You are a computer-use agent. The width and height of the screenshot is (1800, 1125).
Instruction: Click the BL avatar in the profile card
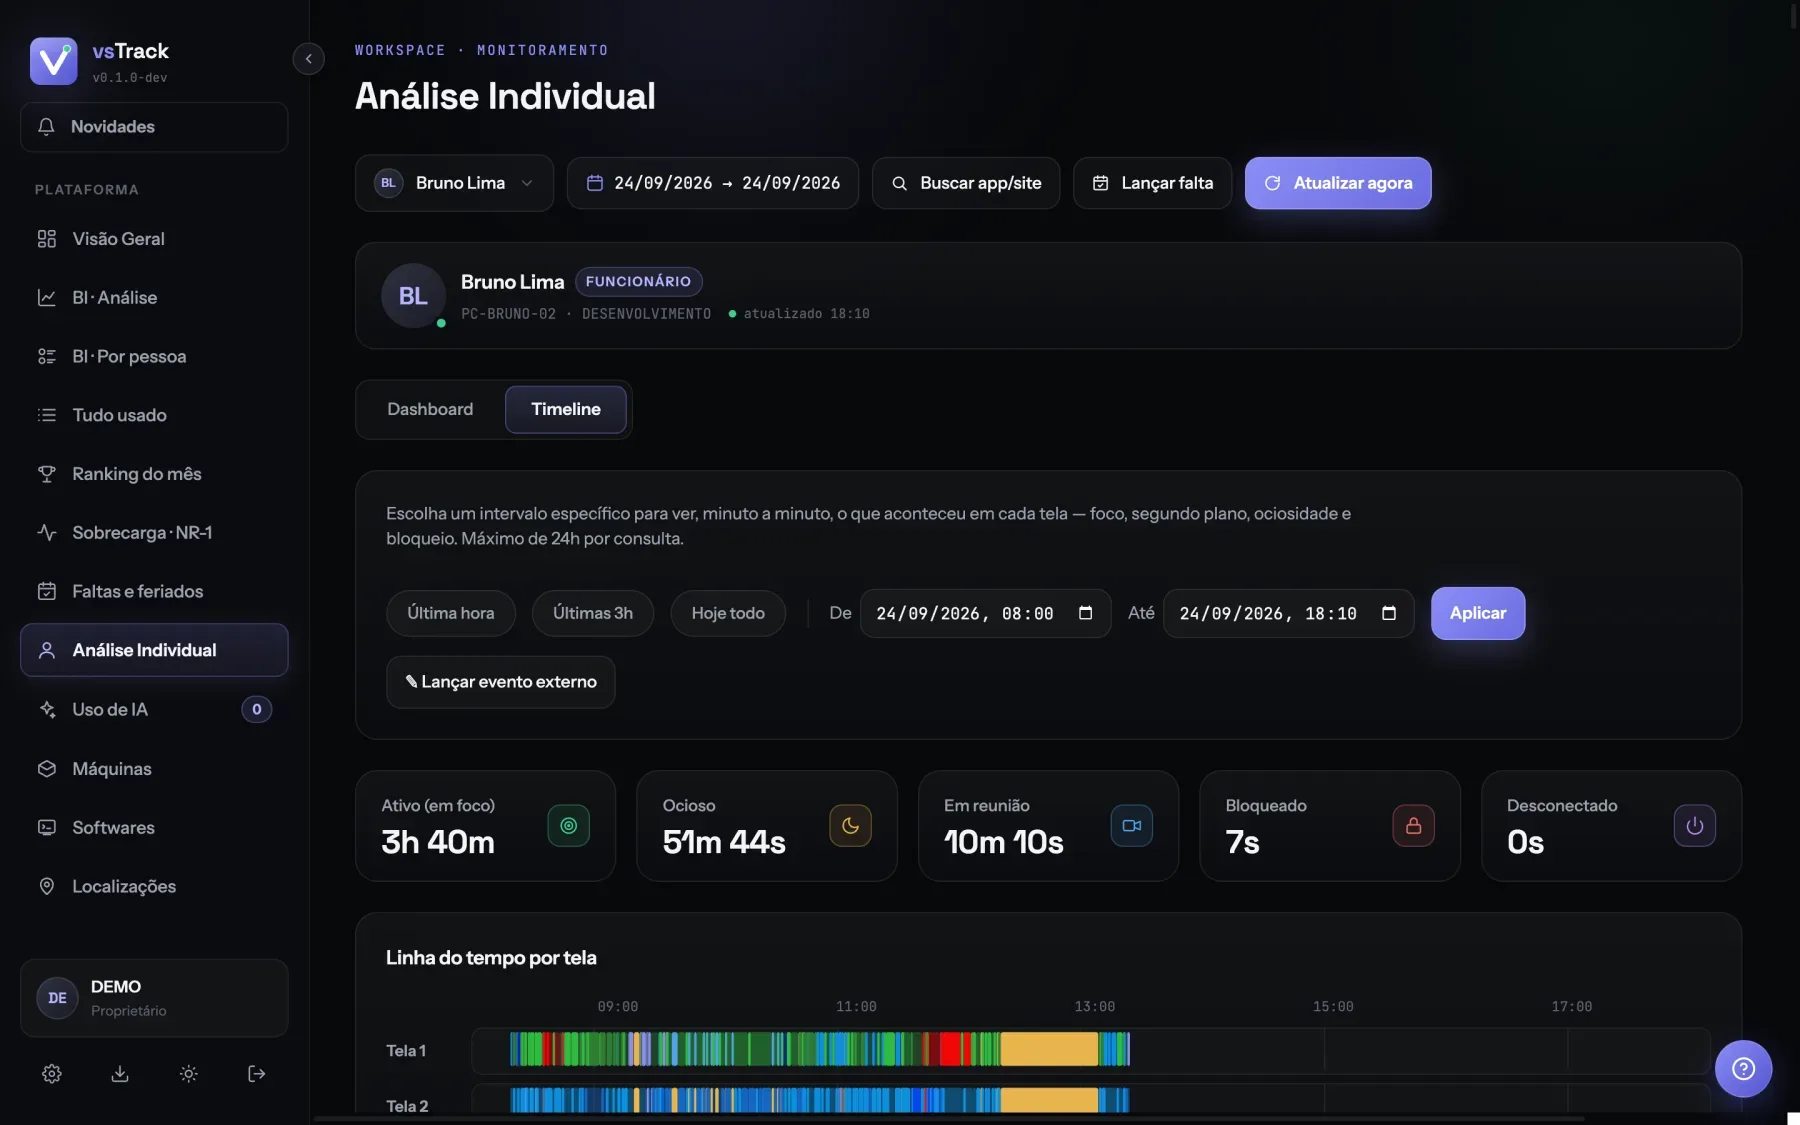[413, 296]
